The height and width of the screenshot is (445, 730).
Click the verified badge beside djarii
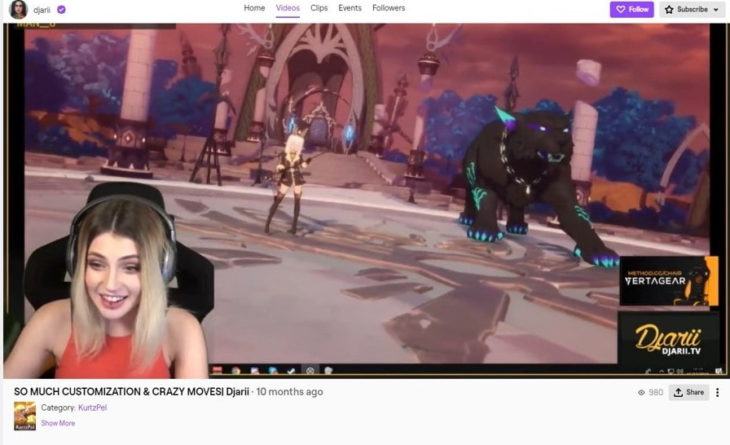(61, 9)
